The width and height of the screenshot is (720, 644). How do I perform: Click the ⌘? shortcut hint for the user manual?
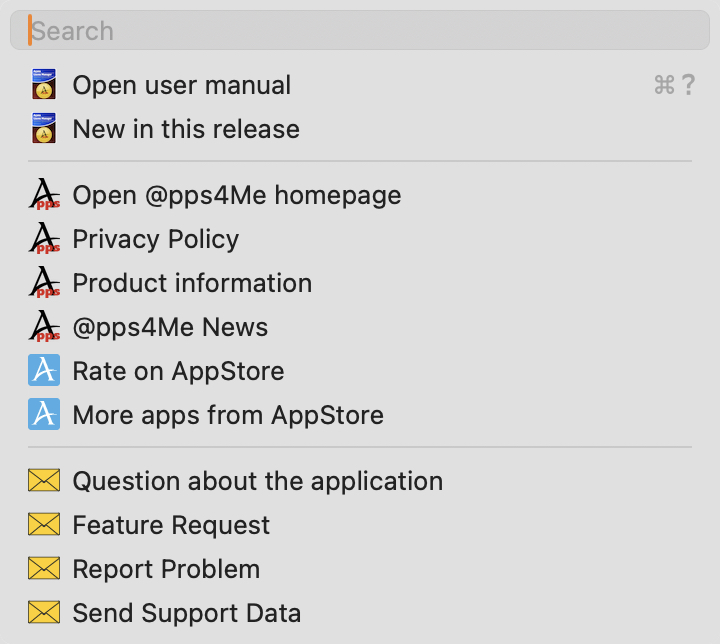(x=674, y=86)
